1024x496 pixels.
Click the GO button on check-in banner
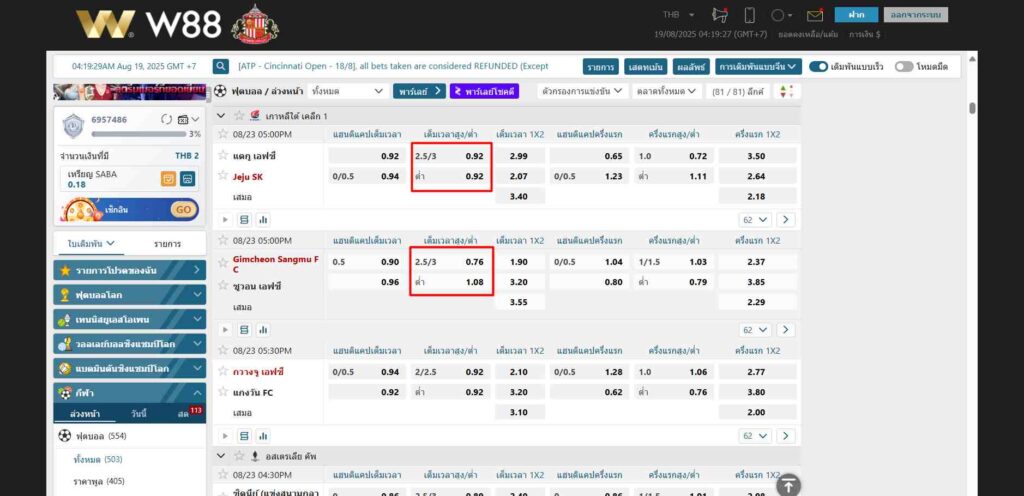[x=184, y=209]
